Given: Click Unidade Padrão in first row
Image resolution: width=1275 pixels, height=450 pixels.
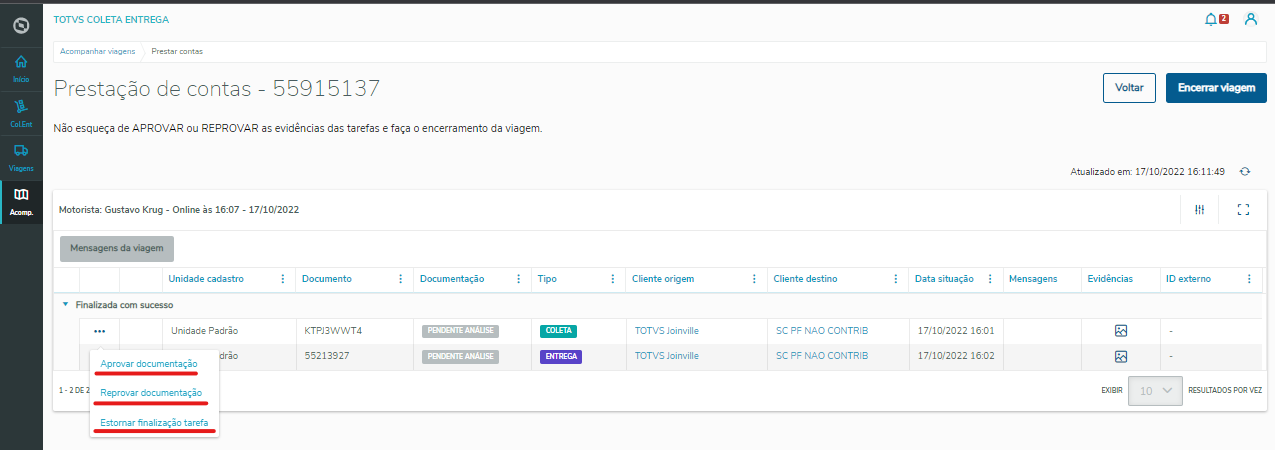Looking at the screenshot, I should coord(205,330).
